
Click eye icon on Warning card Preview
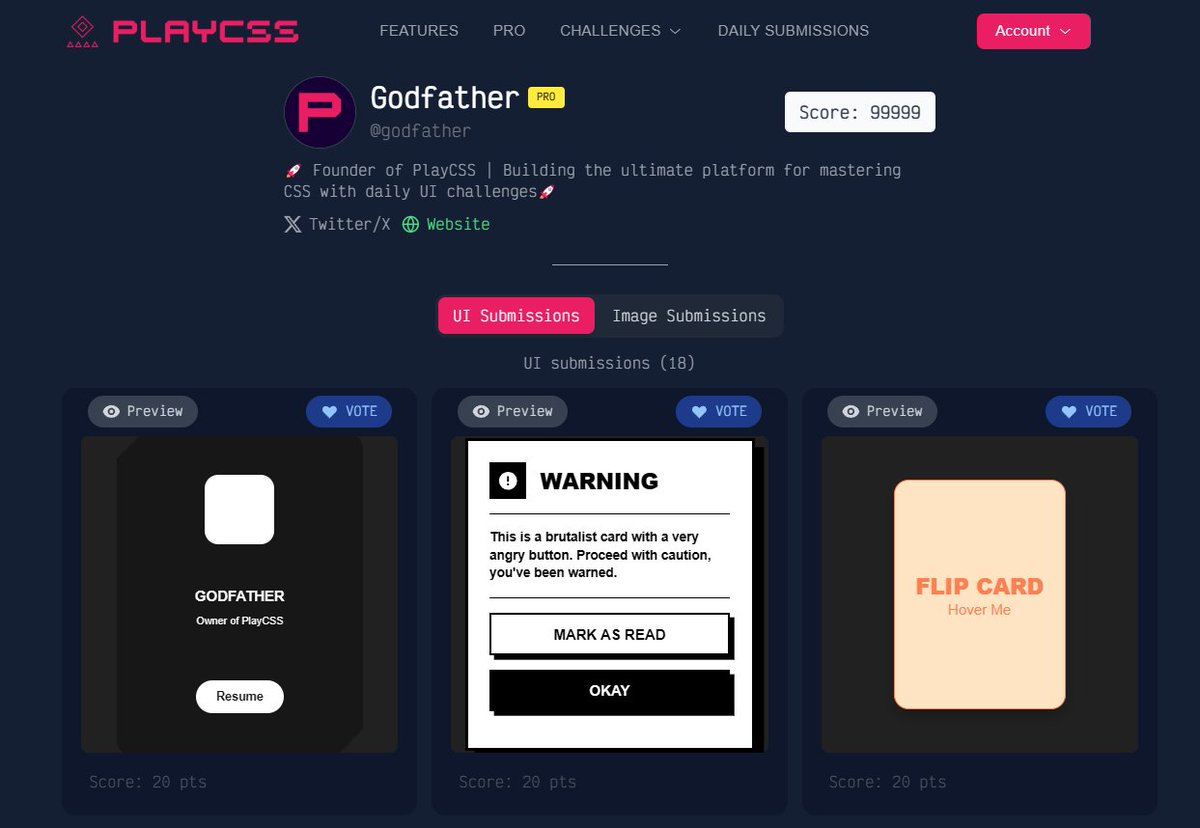[481, 411]
